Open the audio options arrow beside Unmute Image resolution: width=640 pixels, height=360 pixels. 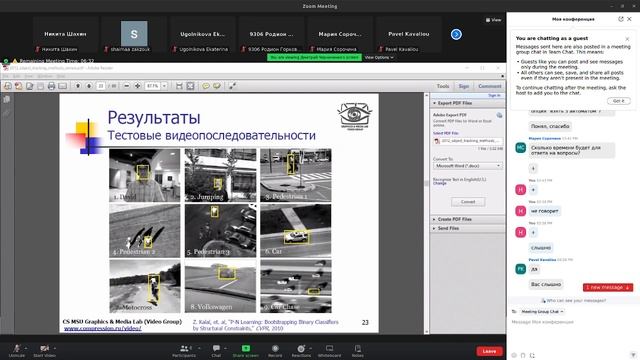(x=26, y=348)
